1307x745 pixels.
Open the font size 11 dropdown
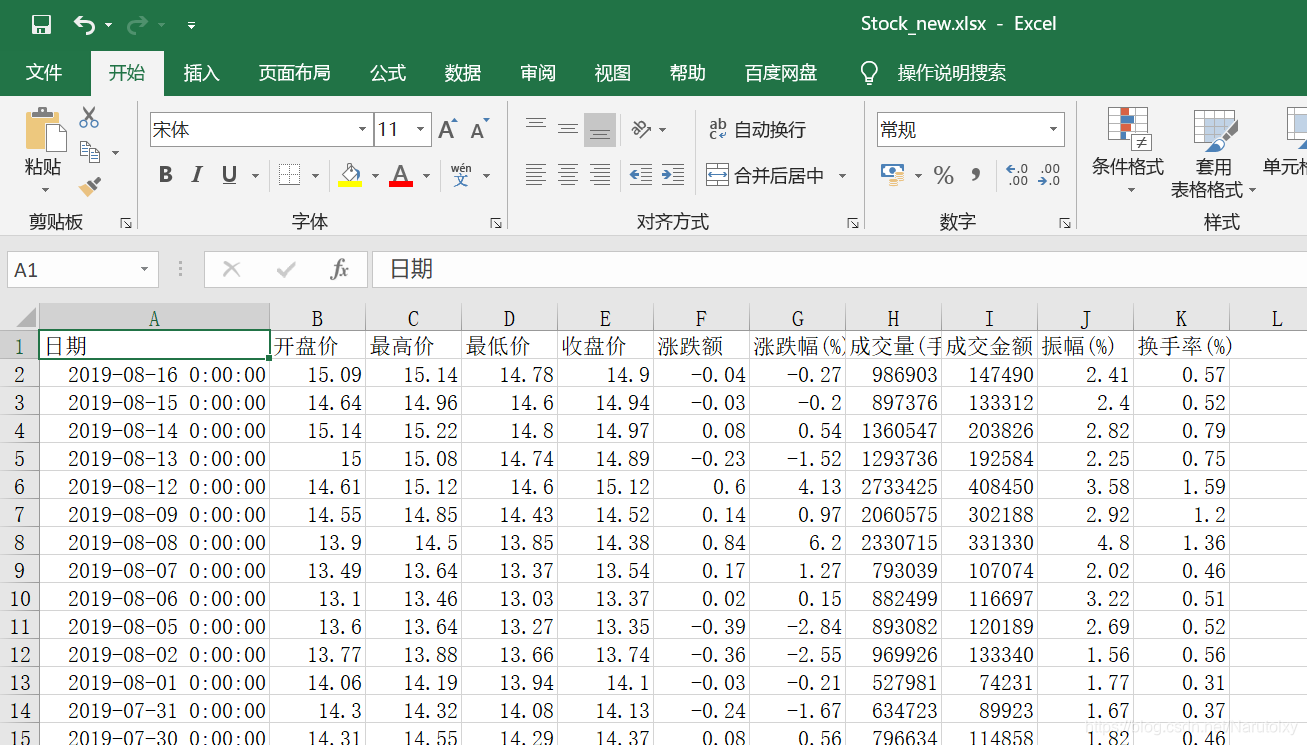[421, 130]
